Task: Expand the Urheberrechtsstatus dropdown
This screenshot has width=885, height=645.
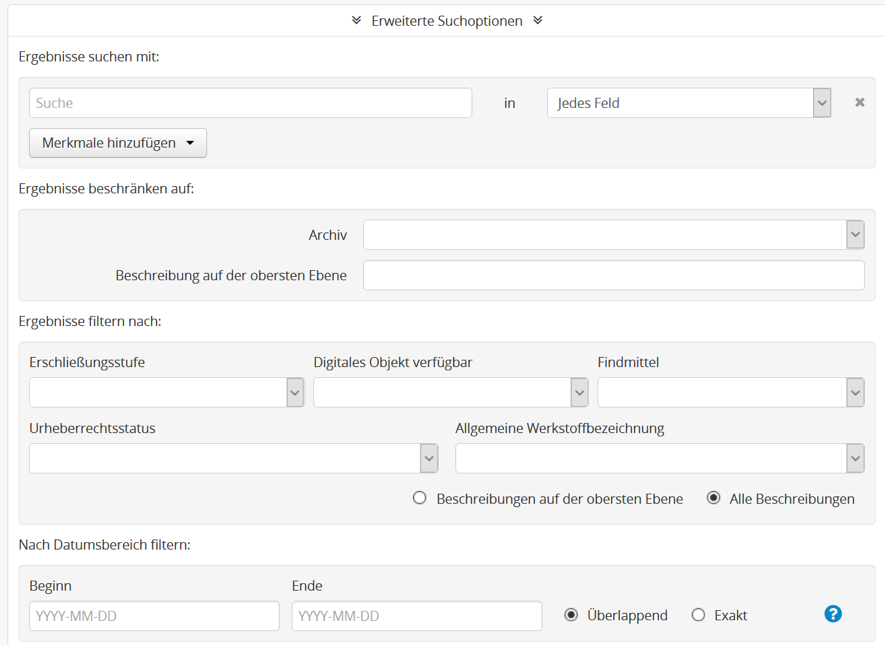Action: (233, 458)
